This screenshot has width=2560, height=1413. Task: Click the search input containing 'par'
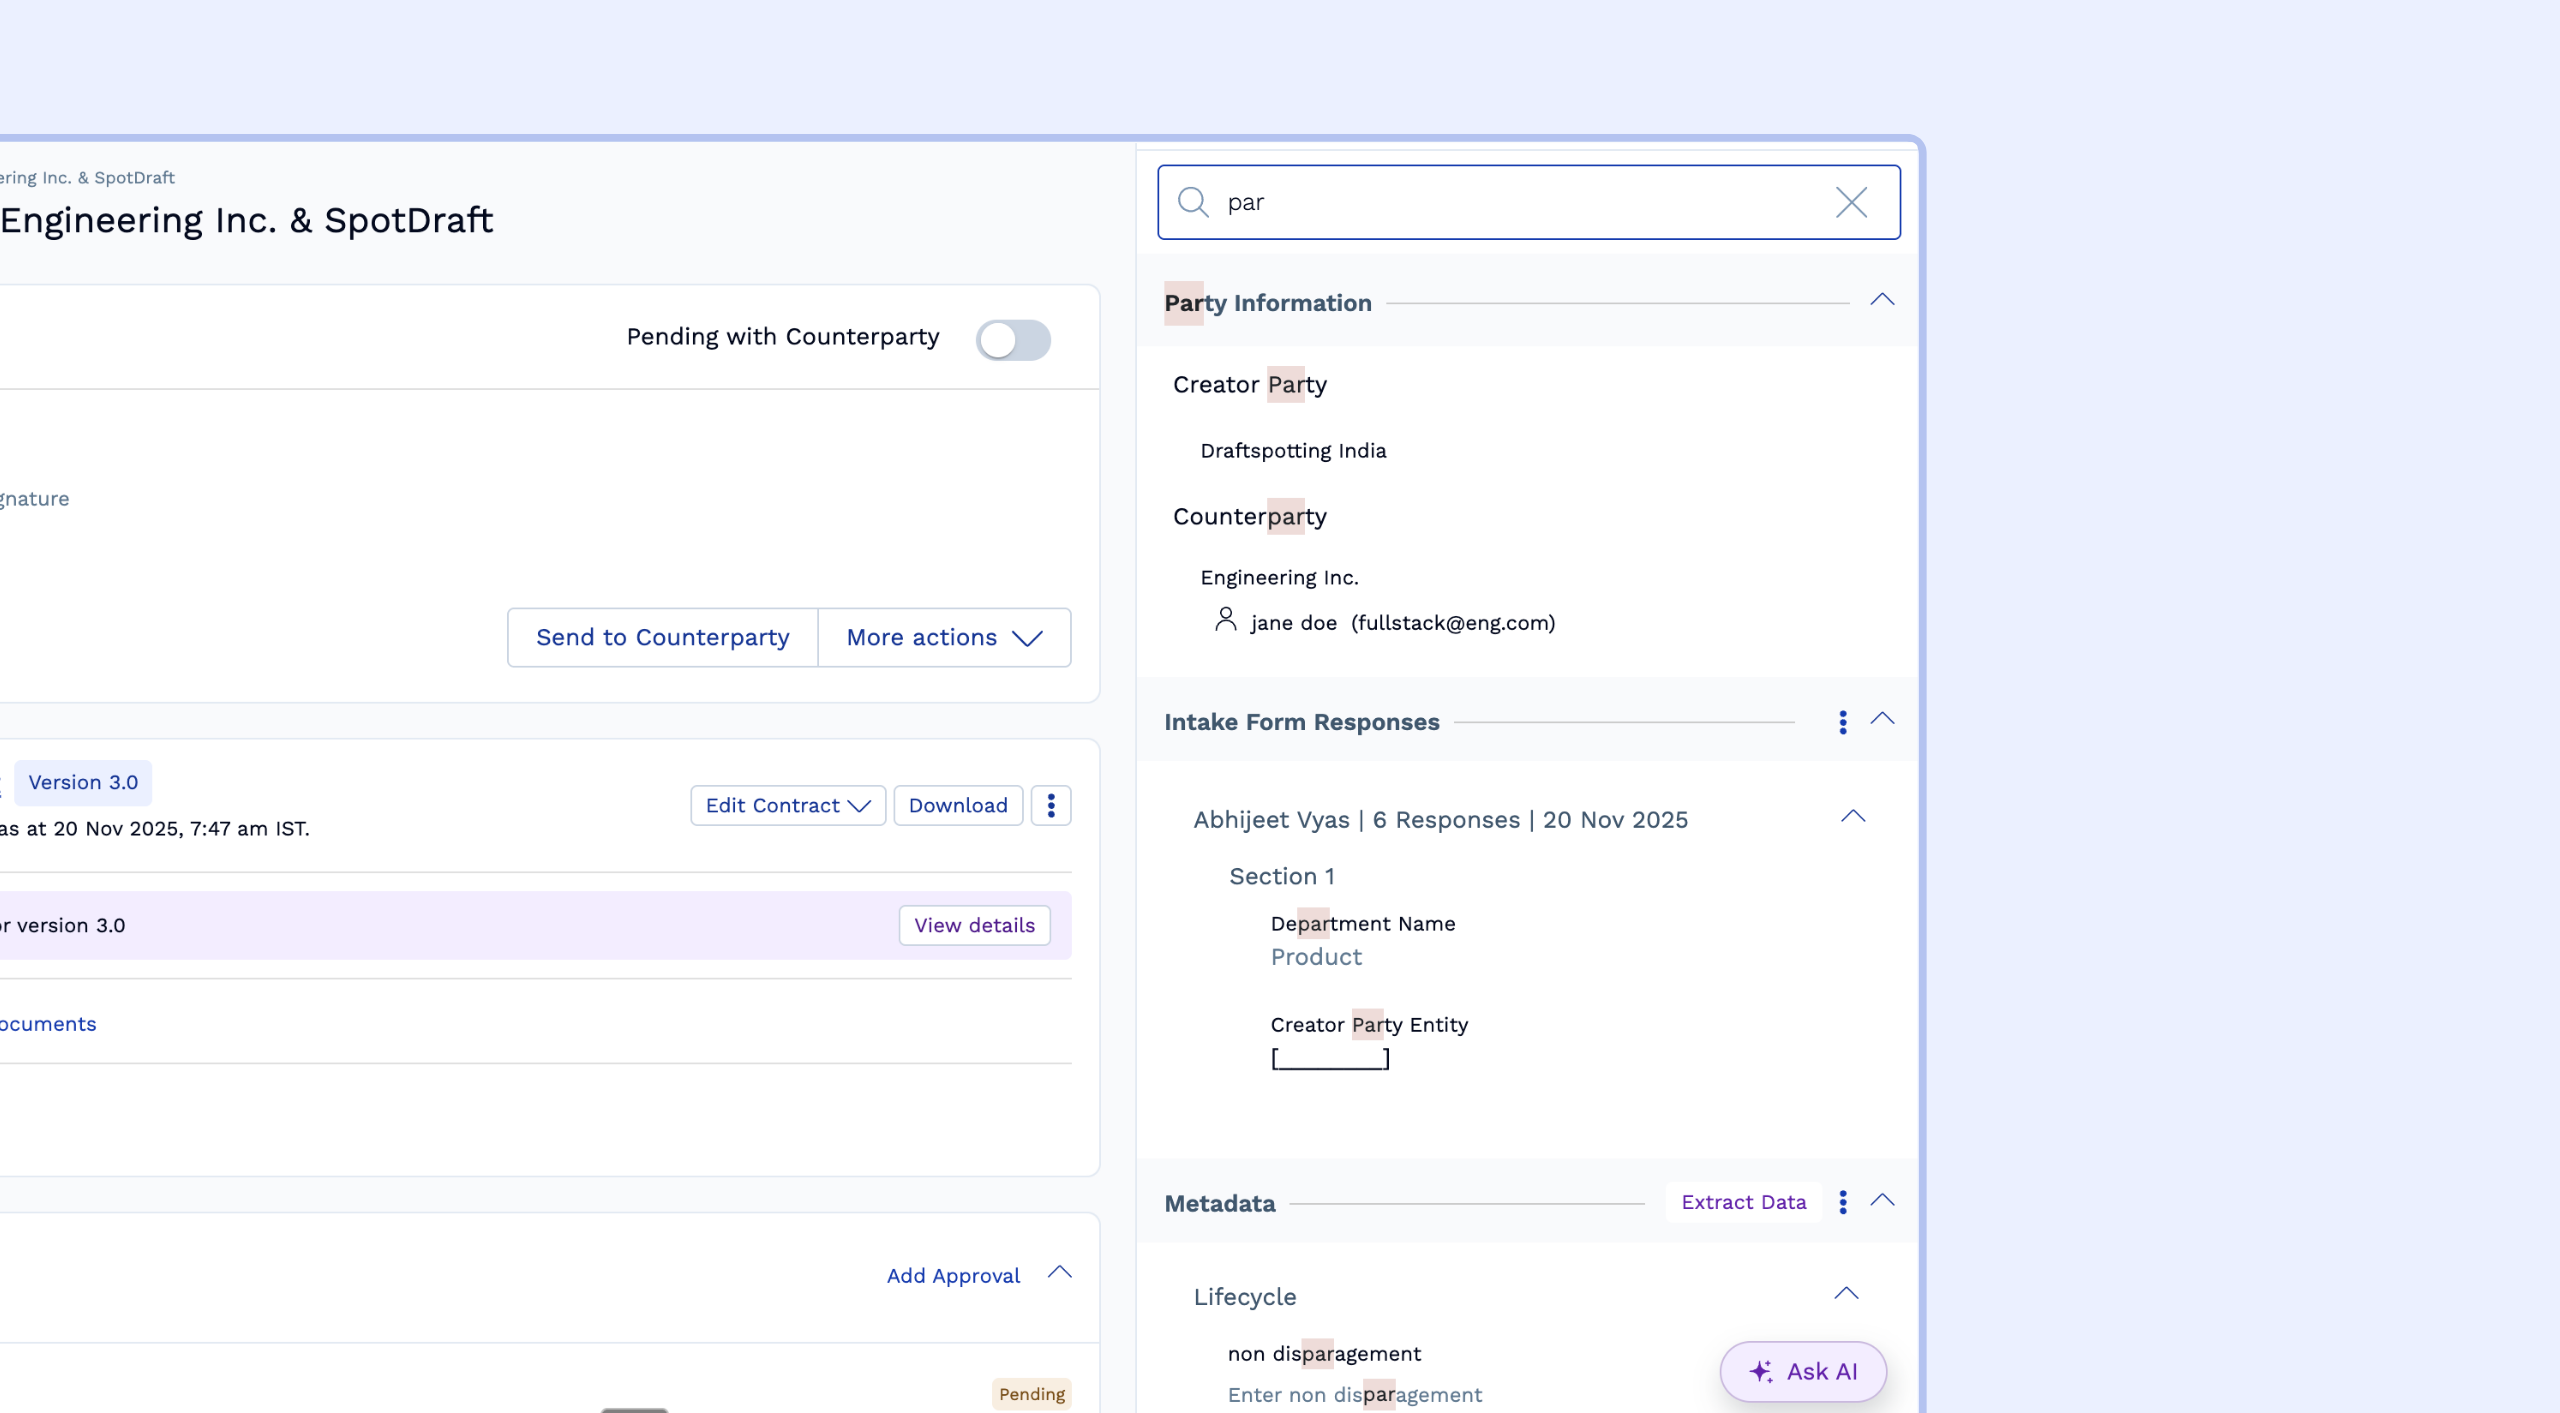[x=1520, y=203]
